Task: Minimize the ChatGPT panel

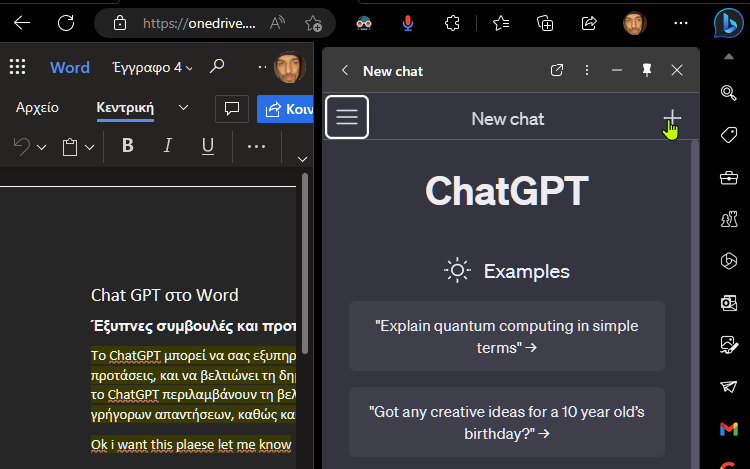Action: pyautogui.click(x=617, y=70)
